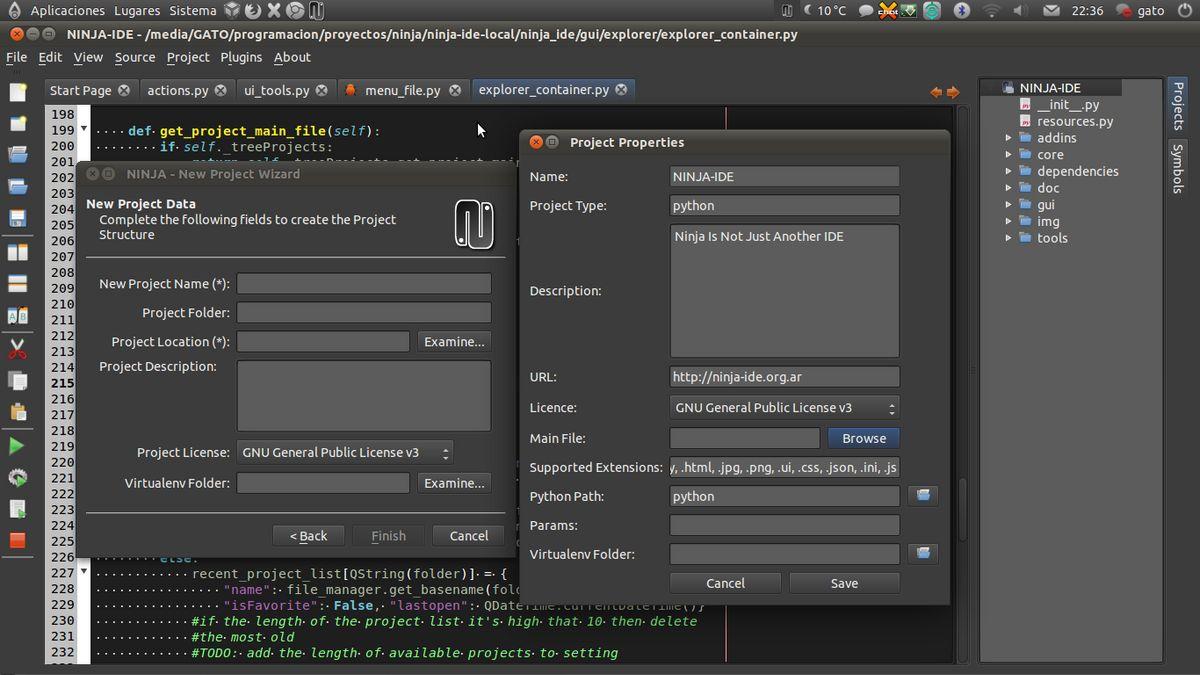Viewport: 1200px width, 675px height.
Task: Expand the addins folder in the project tree
Action: click(1009, 138)
